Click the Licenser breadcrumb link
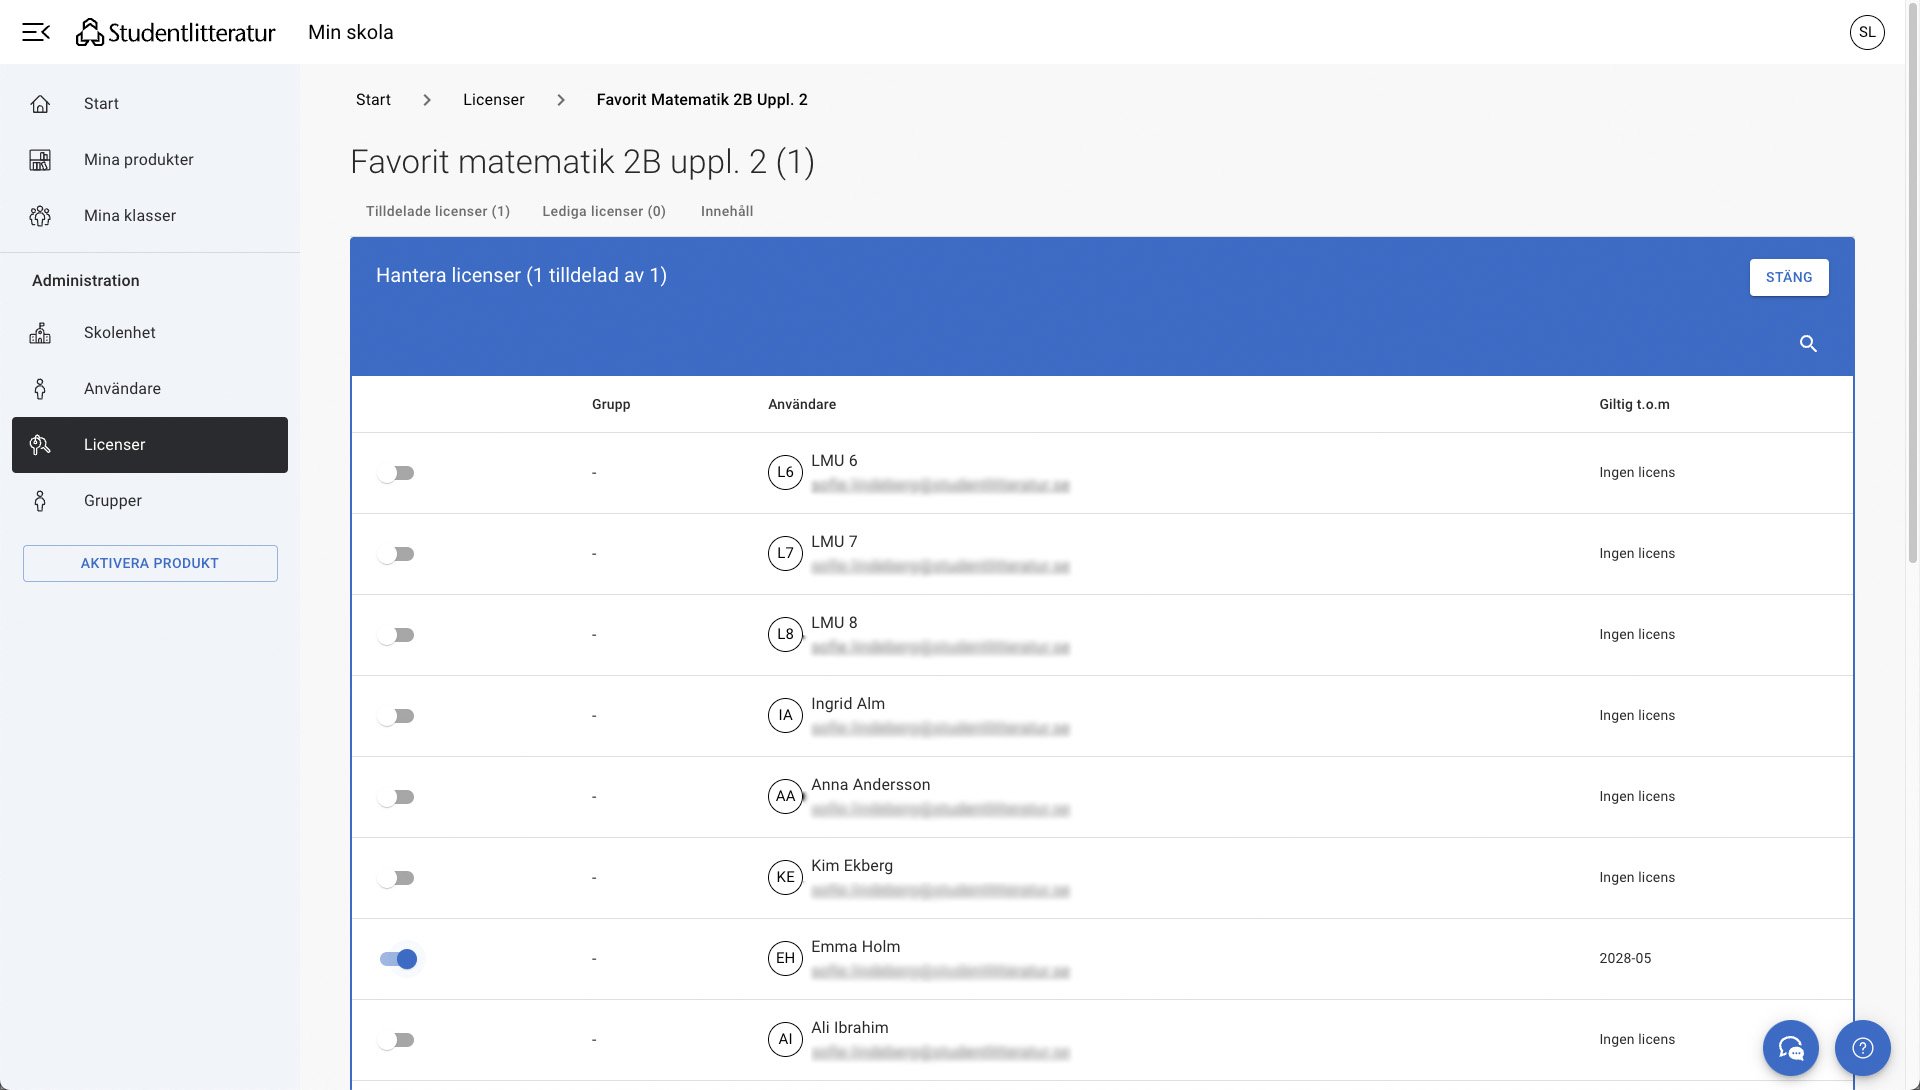Image resolution: width=1920 pixels, height=1090 pixels. (x=493, y=100)
